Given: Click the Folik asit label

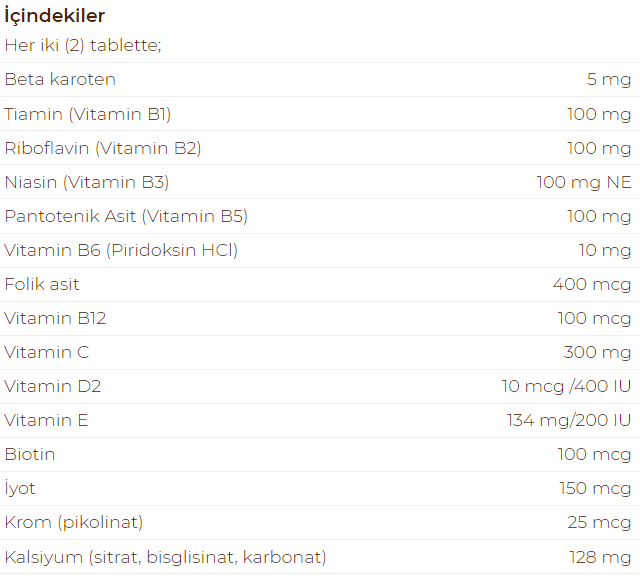Looking at the screenshot, I should (42, 284).
